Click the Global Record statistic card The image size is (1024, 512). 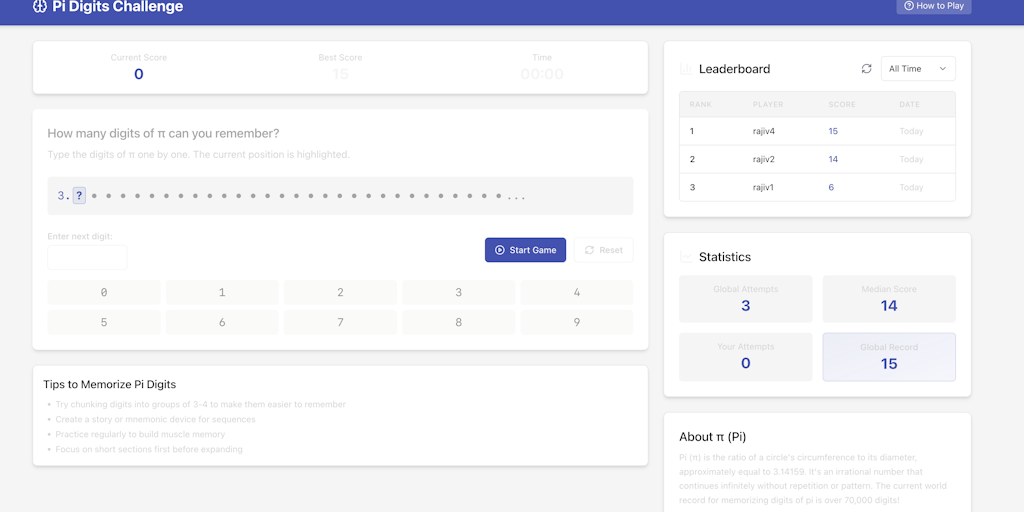[x=888, y=357]
